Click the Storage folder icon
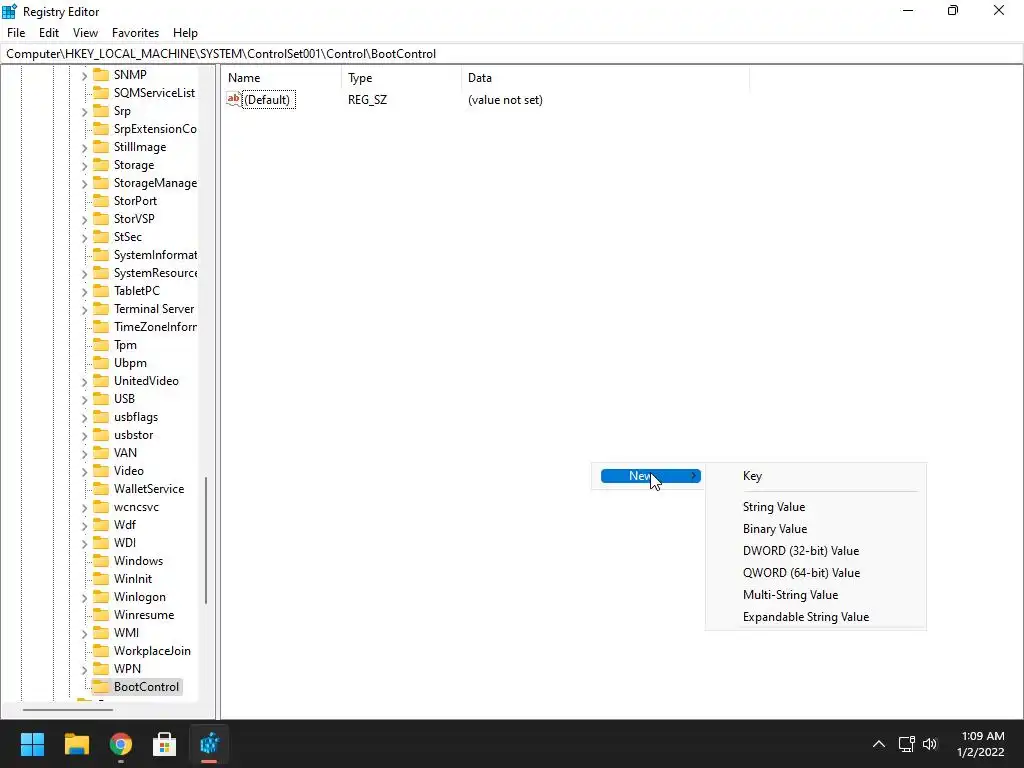The height and width of the screenshot is (768, 1024). click(101, 165)
